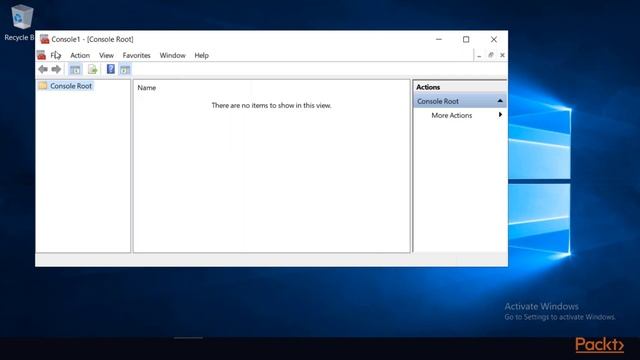
Task: Toggle the Show/Hide Action Pane icon
Action: 125,69
